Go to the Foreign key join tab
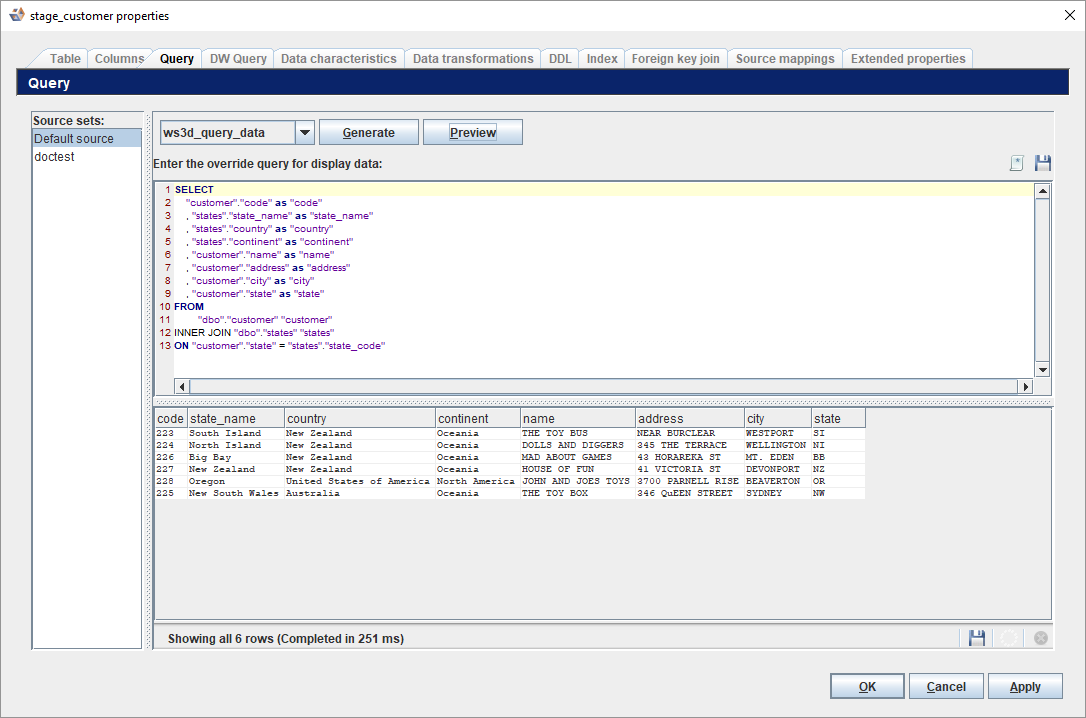1086x718 pixels. [675, 59]
